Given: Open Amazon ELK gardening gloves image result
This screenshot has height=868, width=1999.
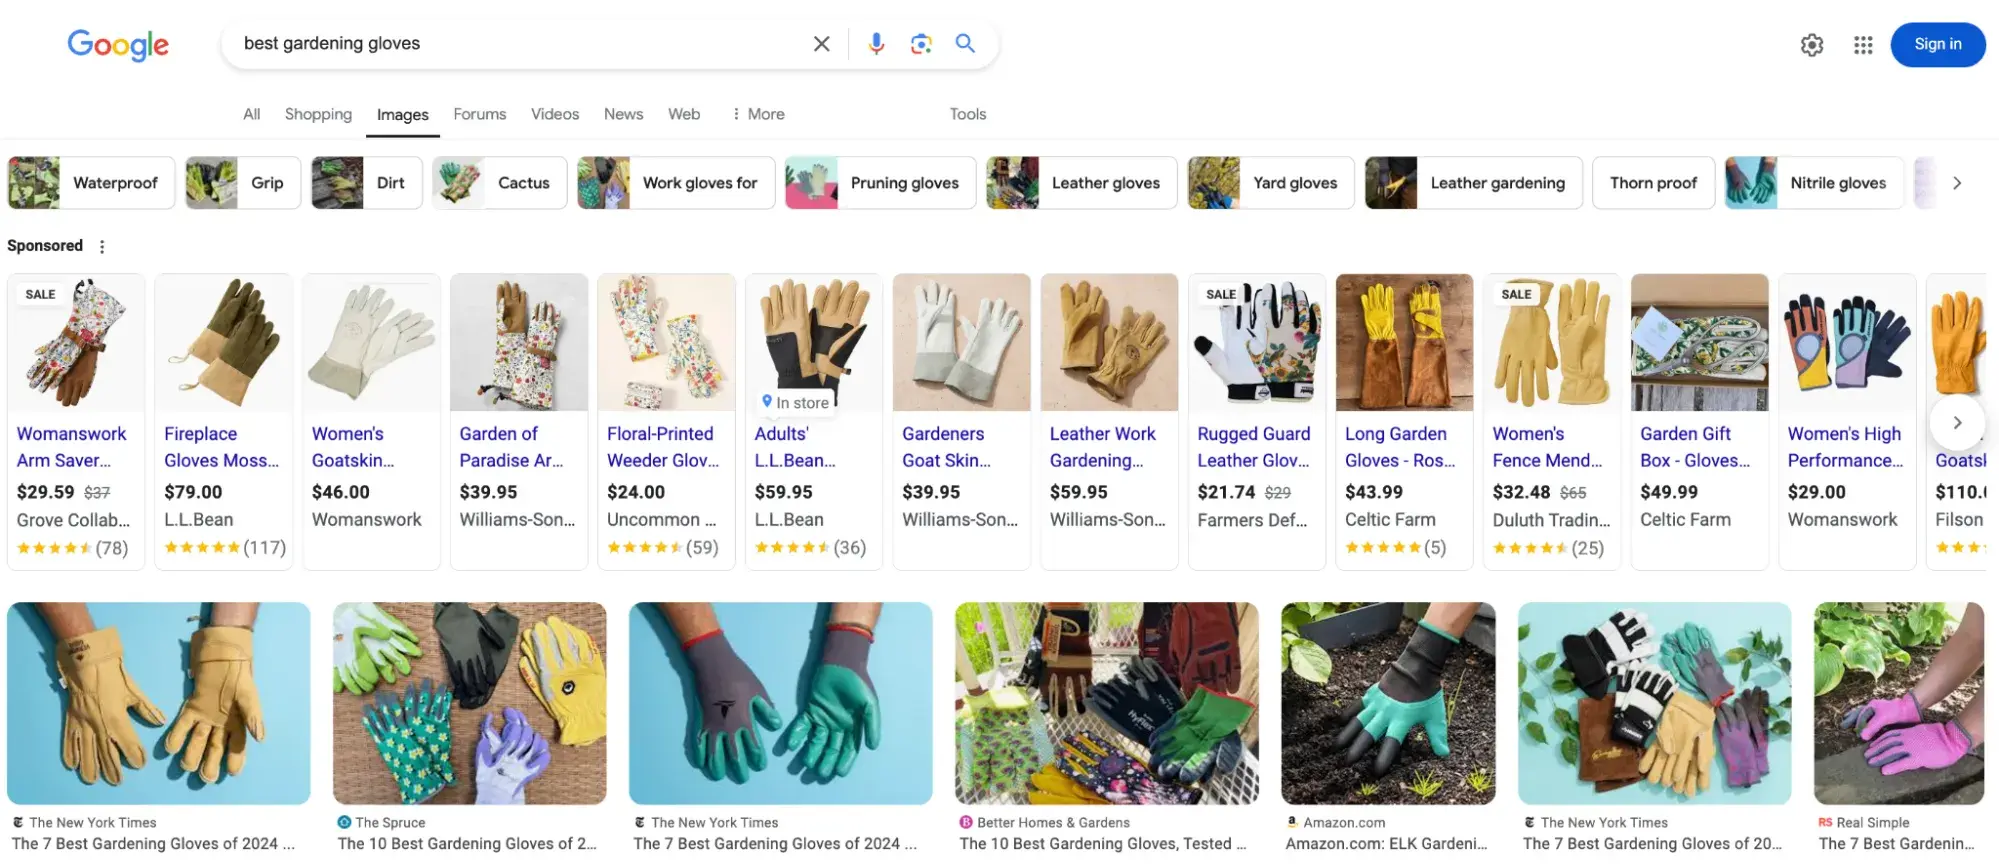Looking at the screenshot, I should [1387, 703].
